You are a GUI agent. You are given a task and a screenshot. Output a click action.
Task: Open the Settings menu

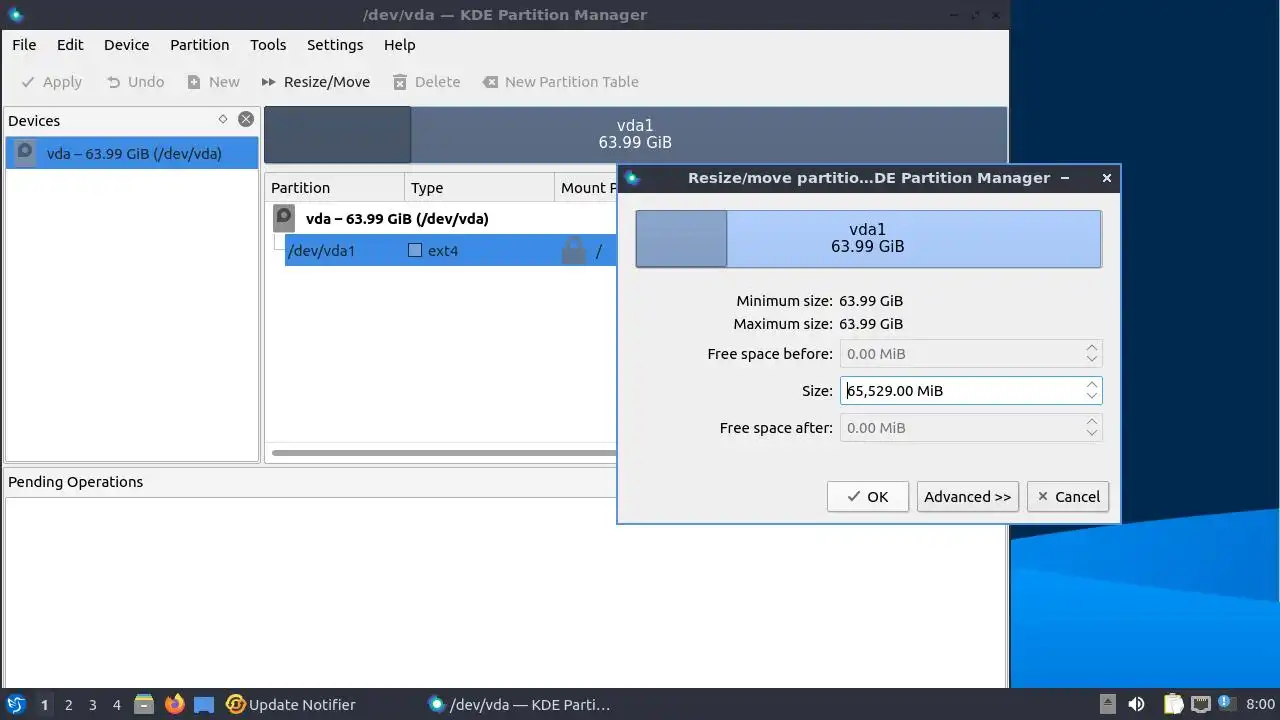click(x=335, y=45)
